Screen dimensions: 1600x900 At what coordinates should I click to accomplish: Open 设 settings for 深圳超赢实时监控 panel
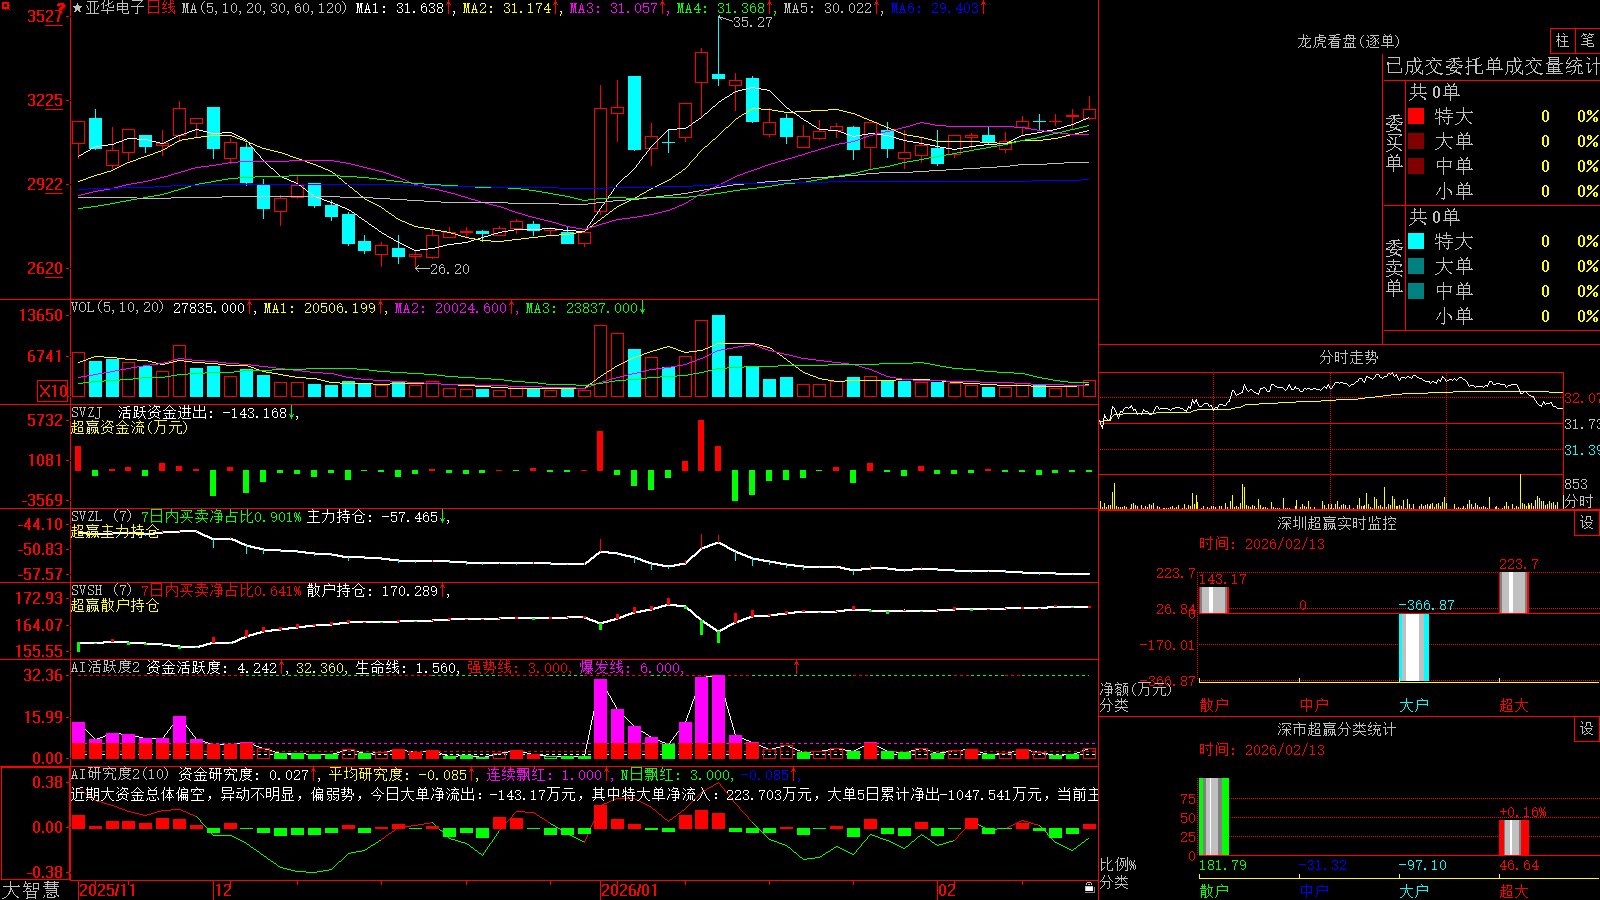tap(1587, 523)
